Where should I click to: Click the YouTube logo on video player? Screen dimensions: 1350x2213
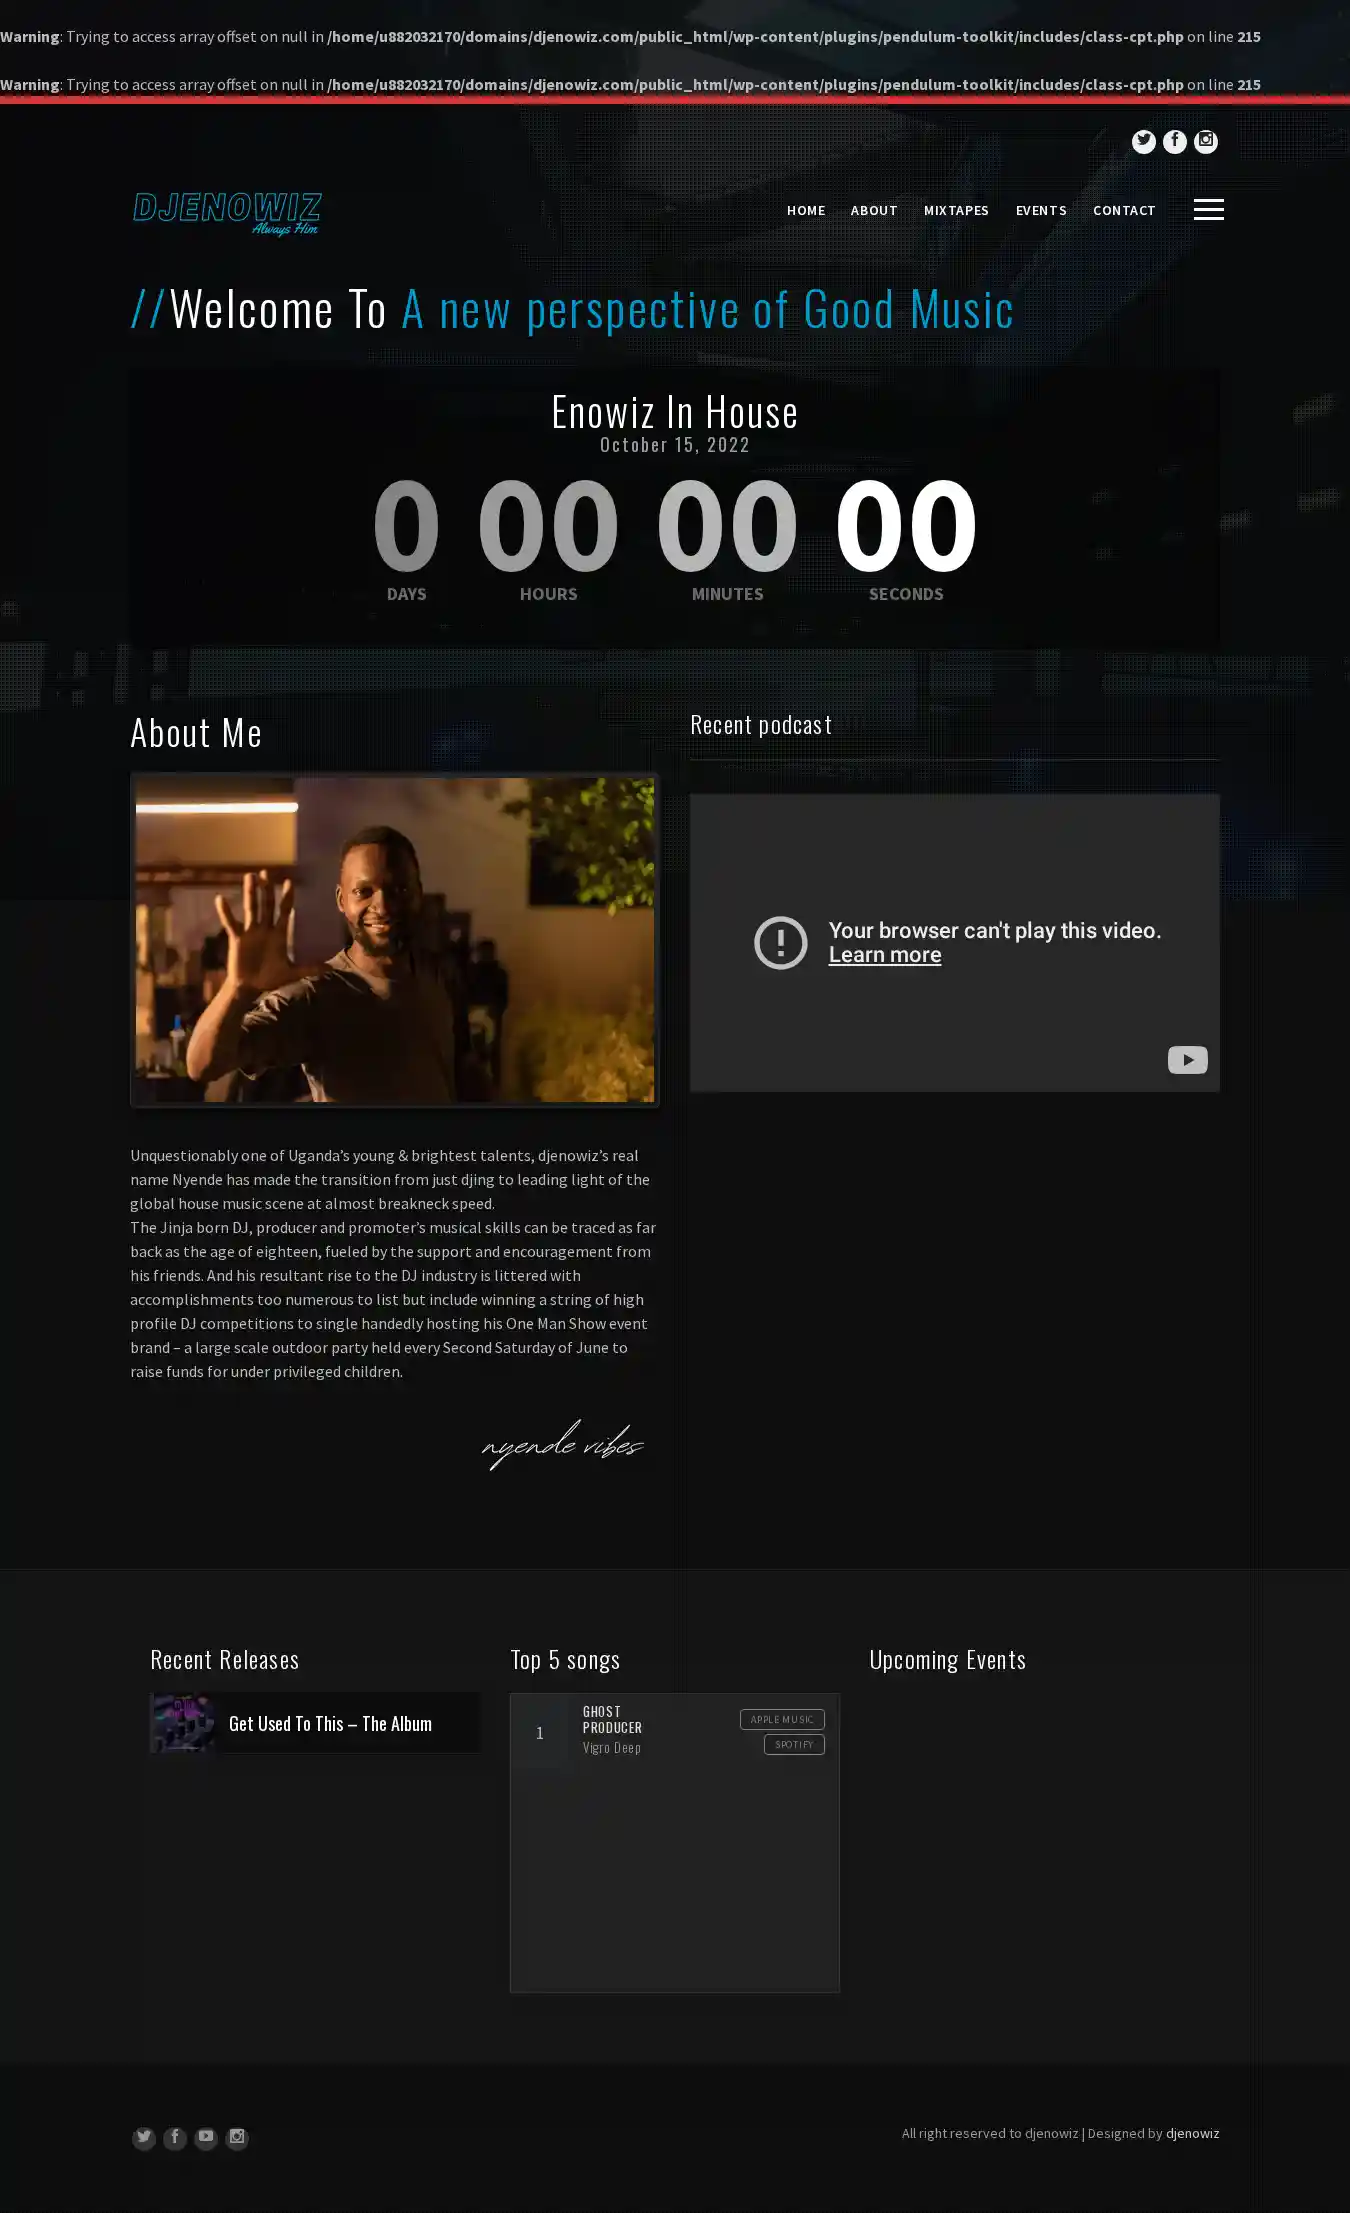tap(1187, 1060)
